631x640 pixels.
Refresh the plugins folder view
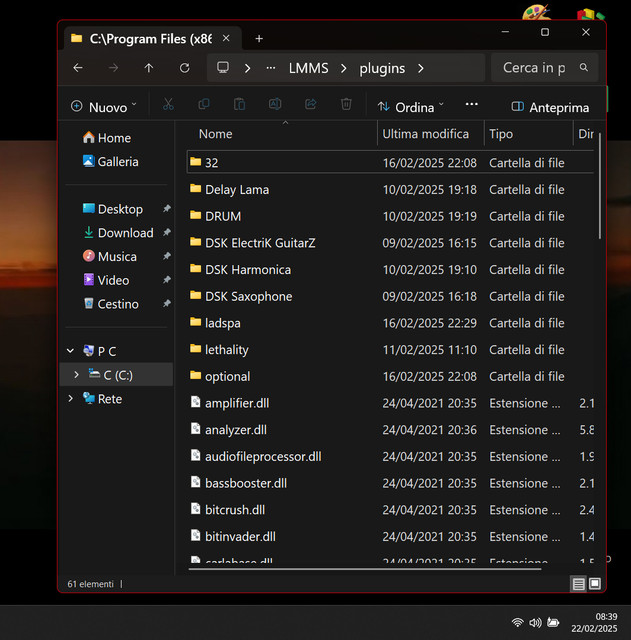184,68
